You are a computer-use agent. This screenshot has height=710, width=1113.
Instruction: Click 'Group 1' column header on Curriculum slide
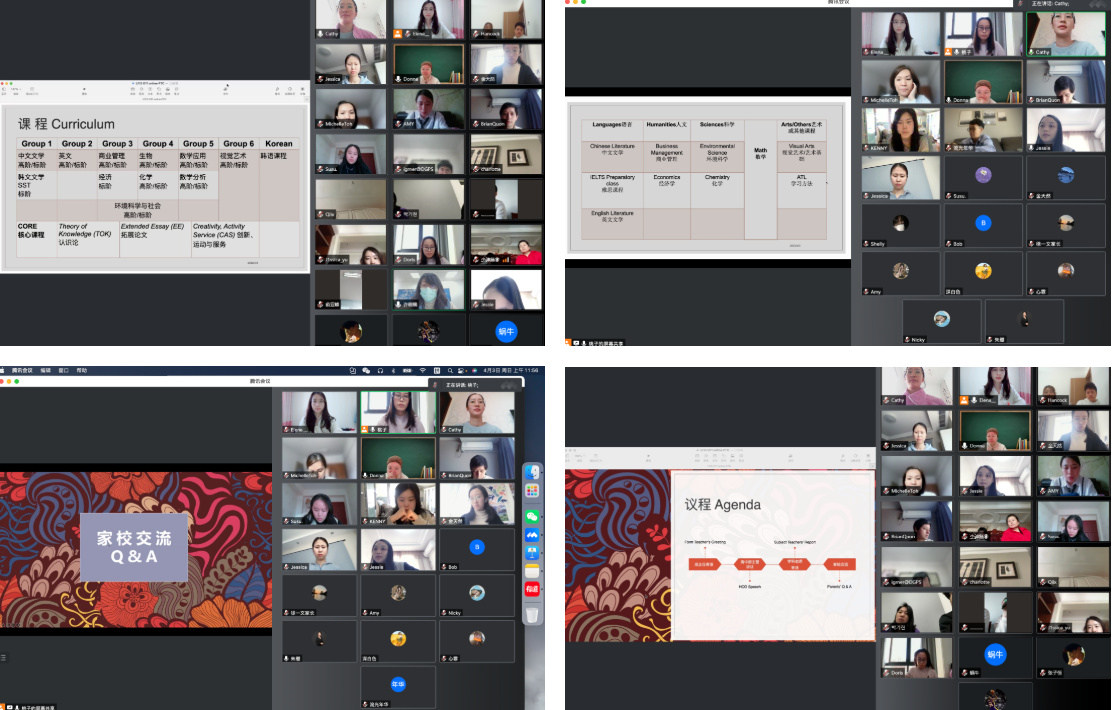[x=37, y=143]
